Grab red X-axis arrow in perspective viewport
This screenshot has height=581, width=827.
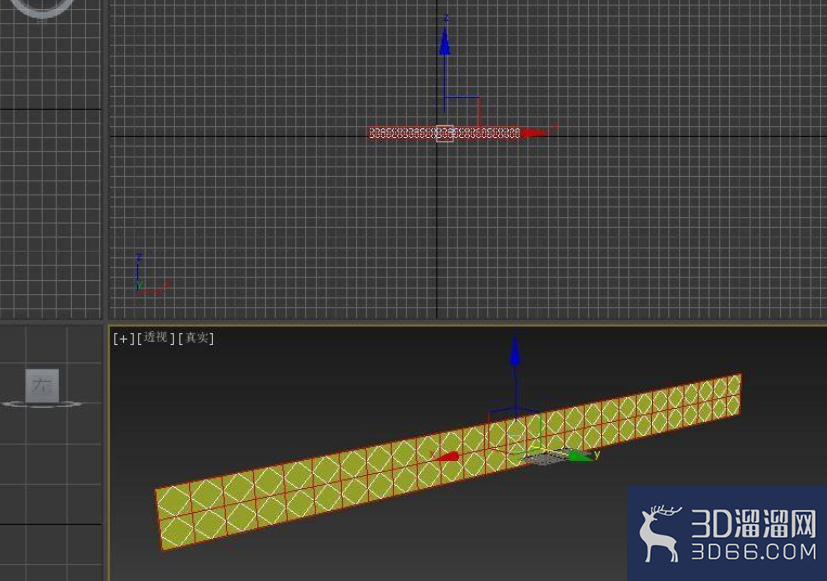click(446, 457)
